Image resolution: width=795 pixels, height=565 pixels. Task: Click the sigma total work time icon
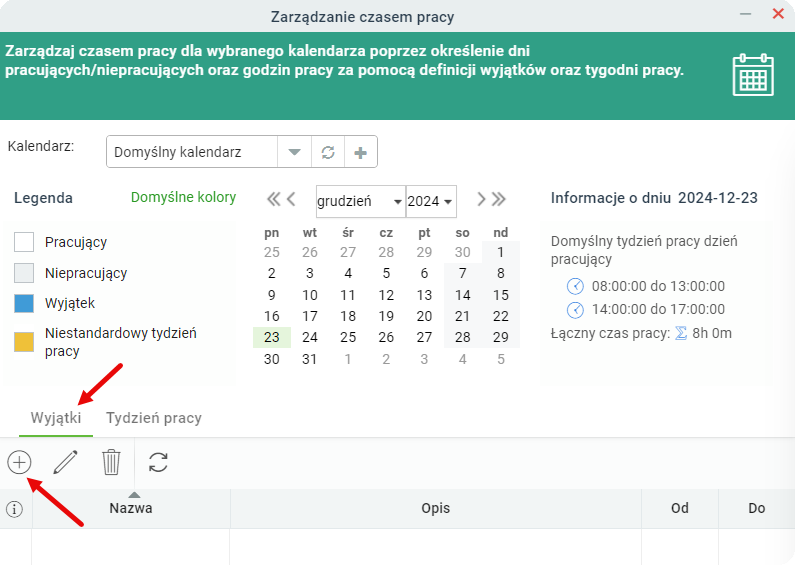(x=681, y=333)
